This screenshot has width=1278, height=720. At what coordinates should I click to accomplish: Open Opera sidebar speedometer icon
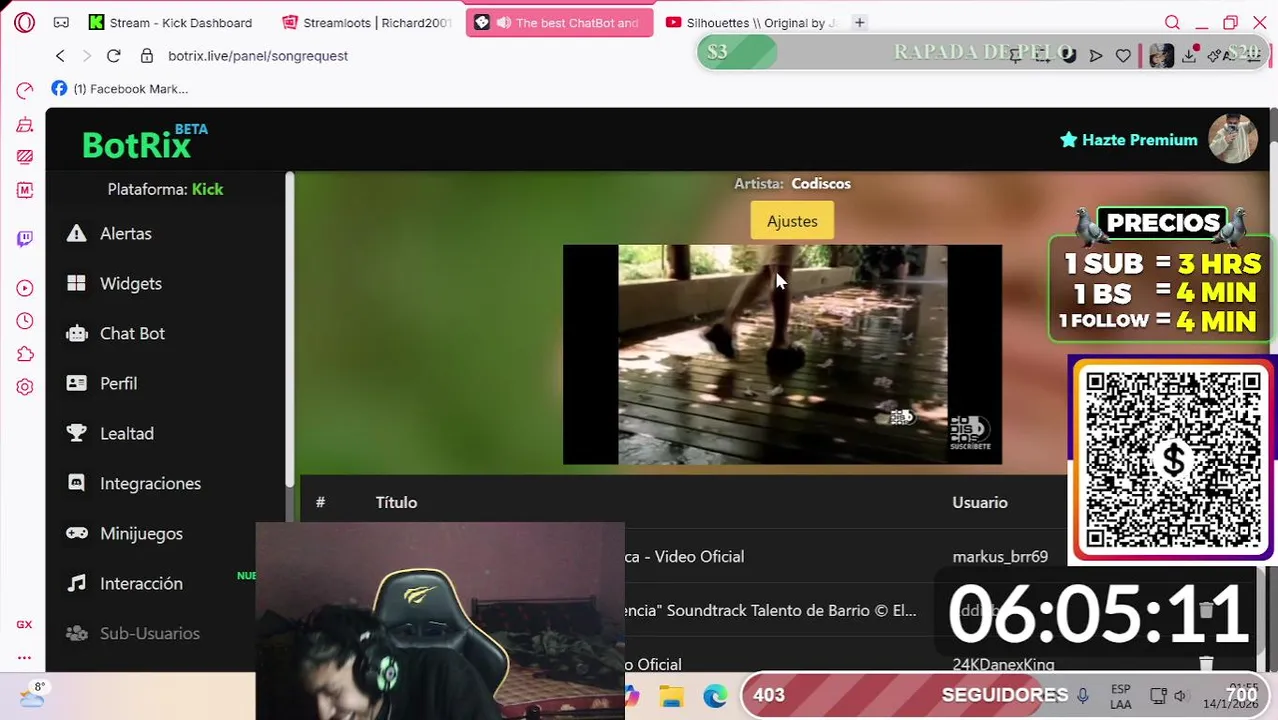pos(25,91)
